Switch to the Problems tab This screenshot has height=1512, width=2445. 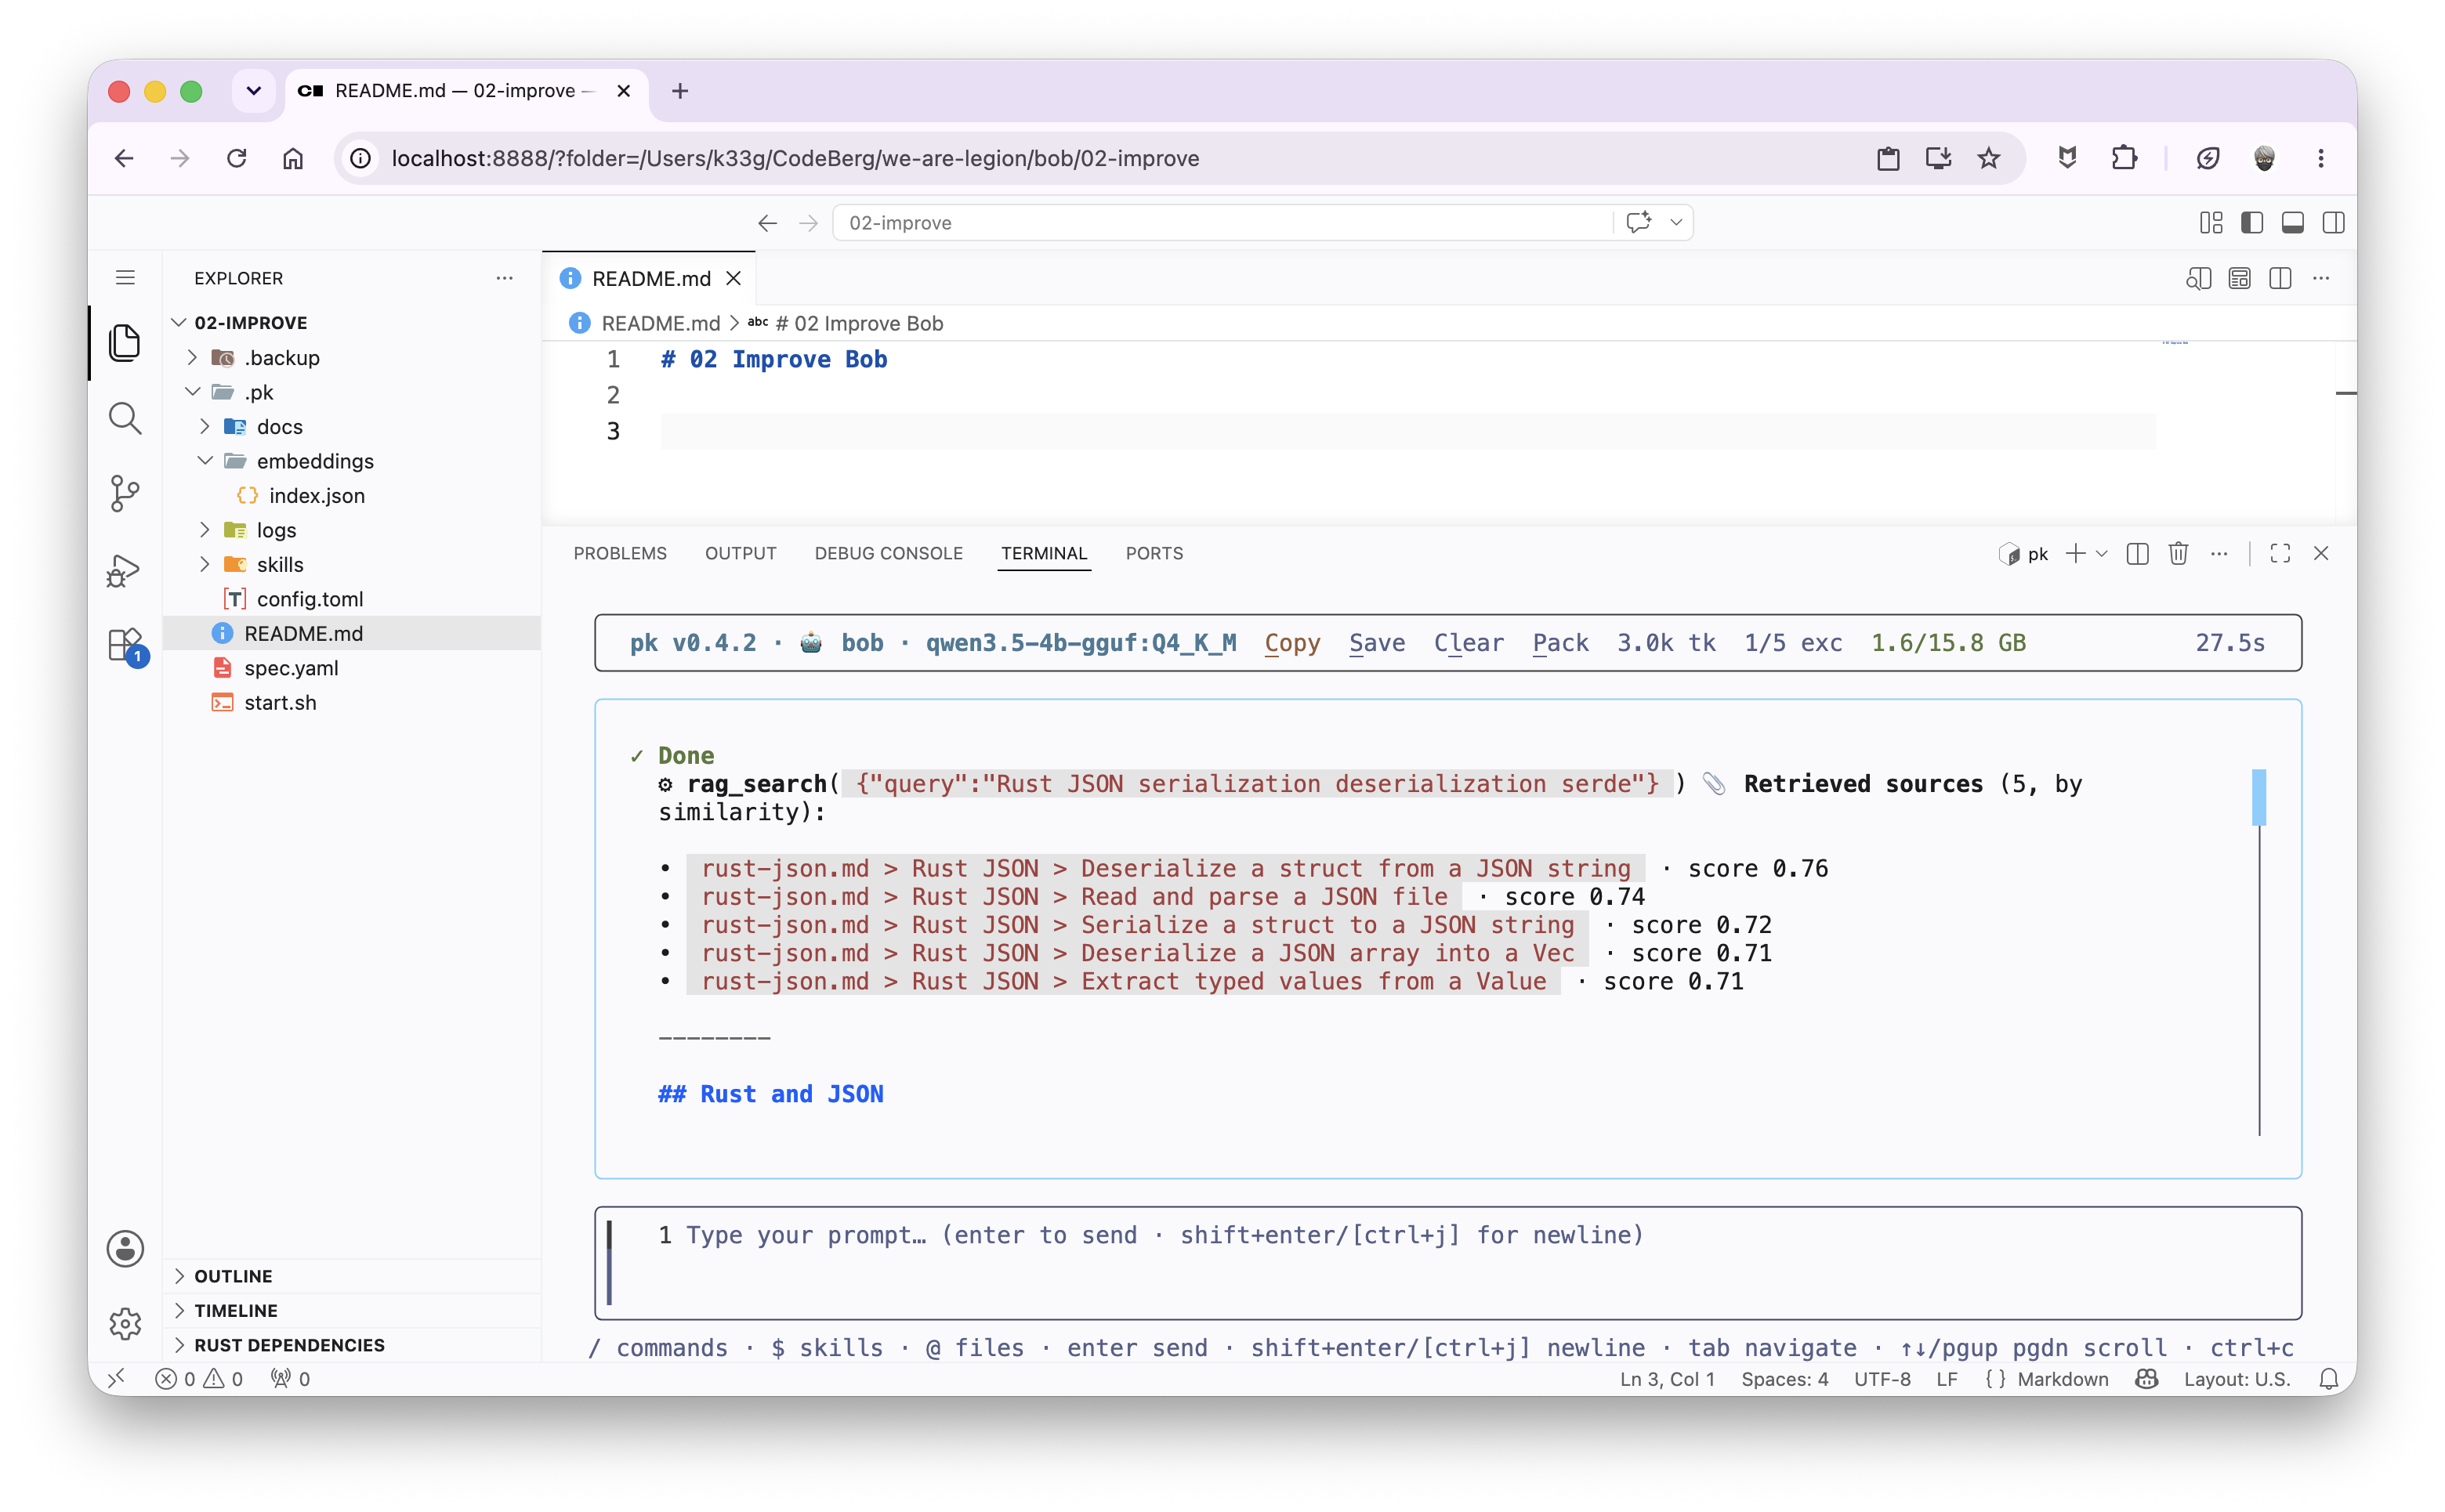click(619, 553)
